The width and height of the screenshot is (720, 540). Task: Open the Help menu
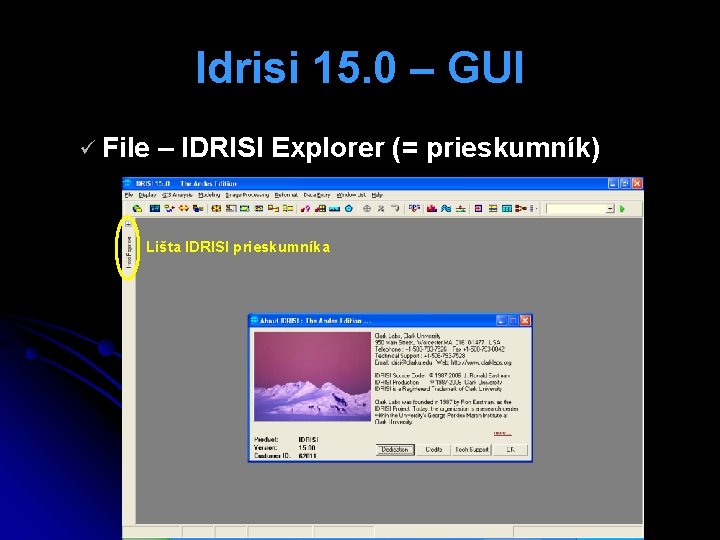tap(377, 195)
